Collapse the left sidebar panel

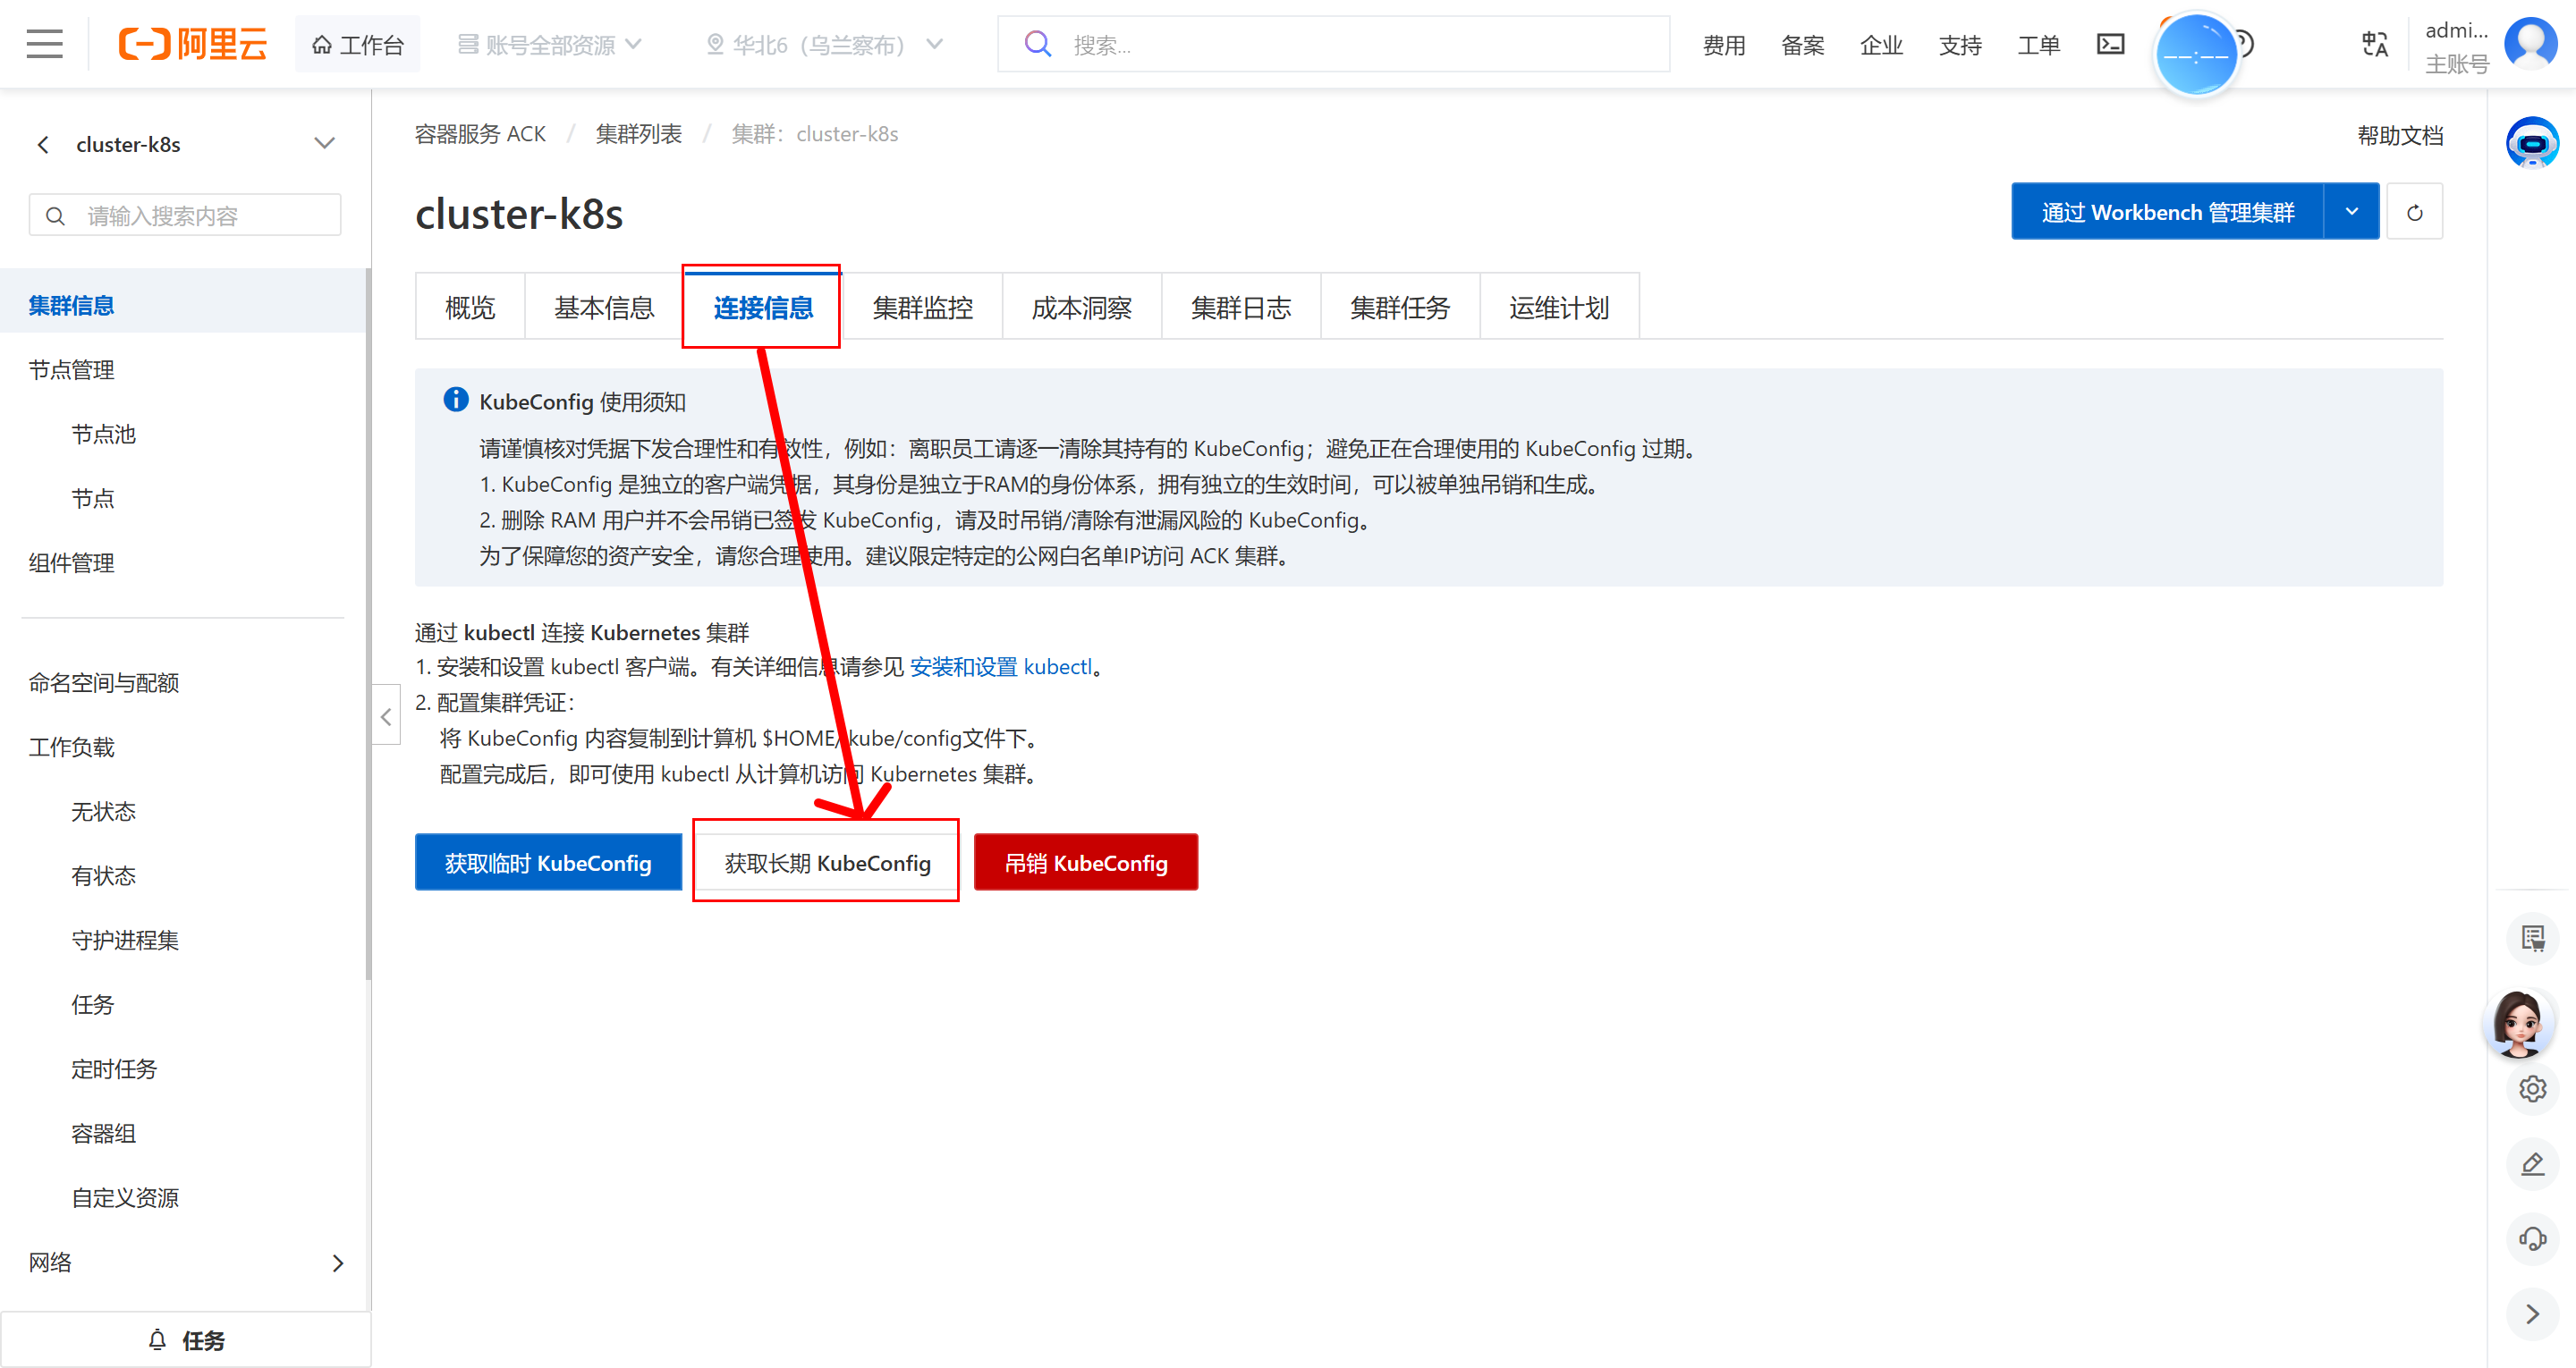386,716
